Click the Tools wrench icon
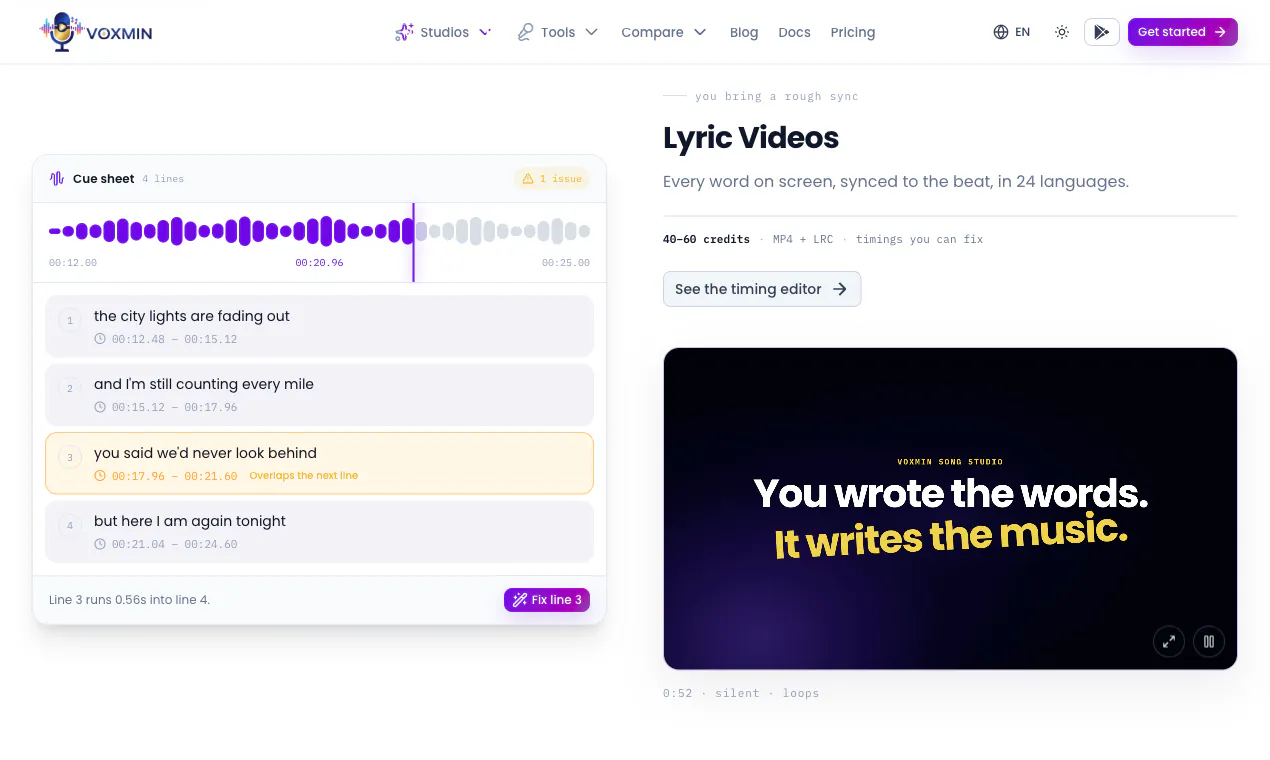 525,32
